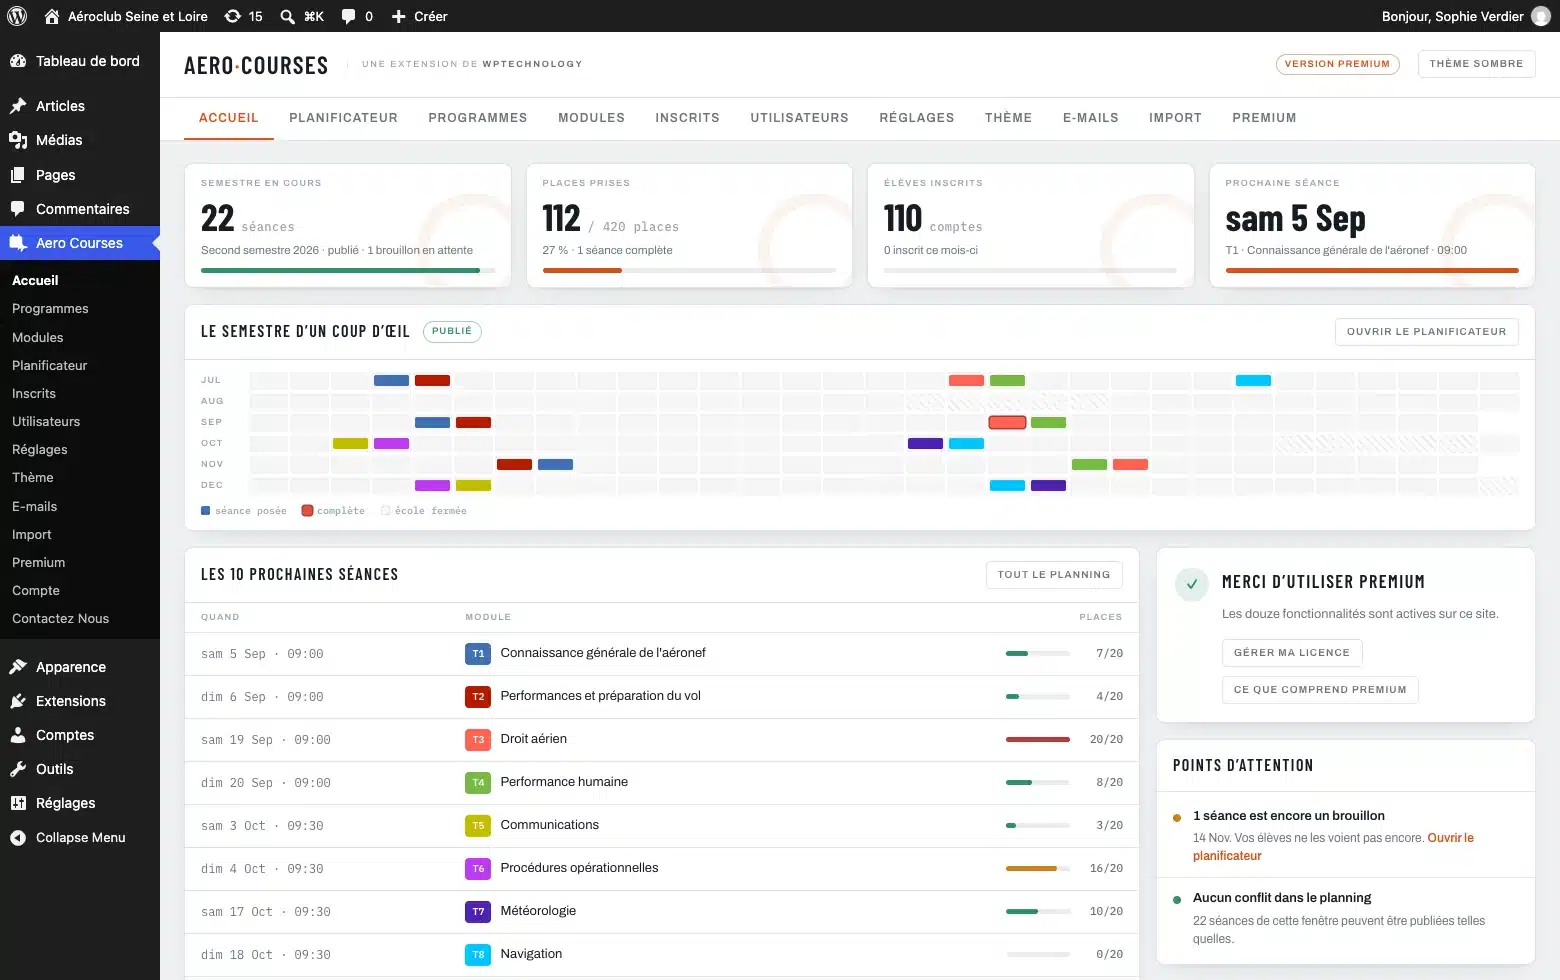
Task: Open the search magnifier icon in admin bar
Action: [x=287, y=16]
